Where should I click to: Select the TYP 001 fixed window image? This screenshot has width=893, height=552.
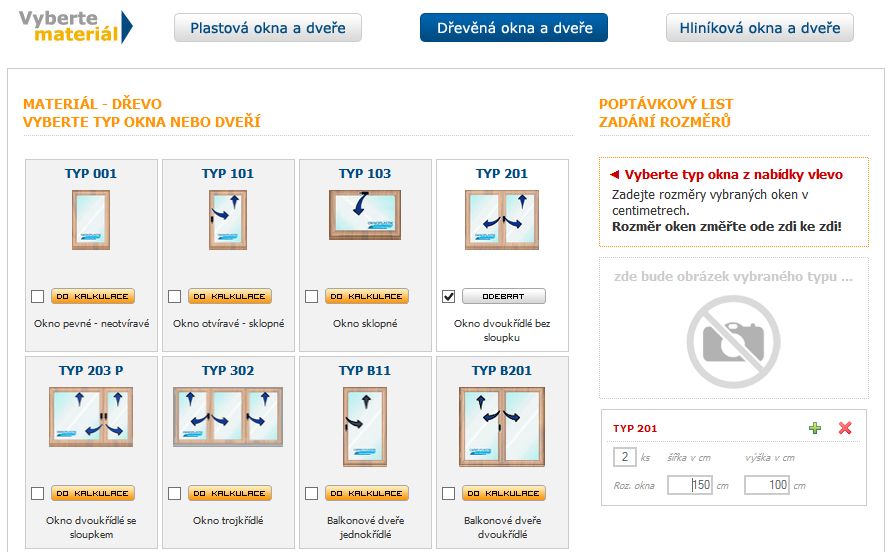91,219
